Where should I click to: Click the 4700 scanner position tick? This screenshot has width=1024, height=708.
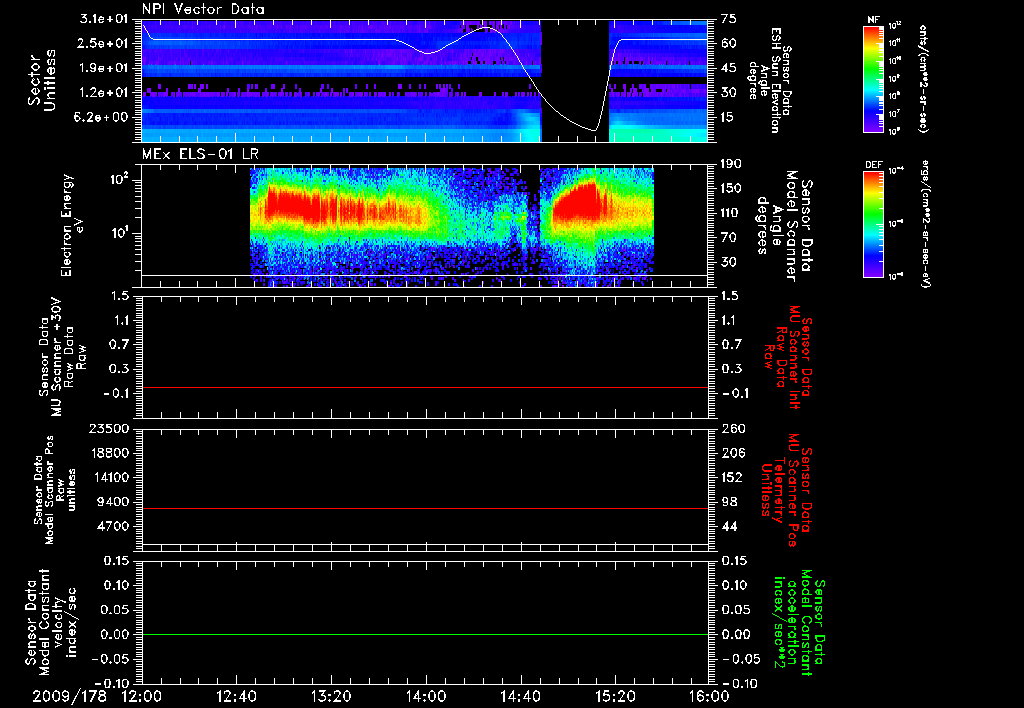click(x=112, y=526)
